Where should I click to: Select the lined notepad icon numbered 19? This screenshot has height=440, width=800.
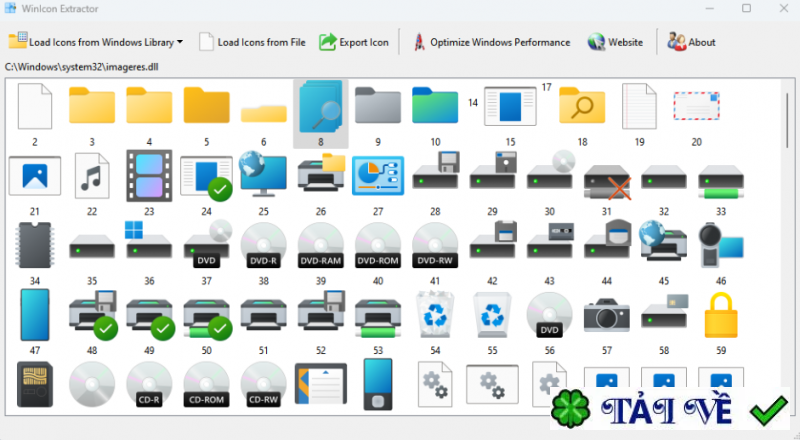639,106
